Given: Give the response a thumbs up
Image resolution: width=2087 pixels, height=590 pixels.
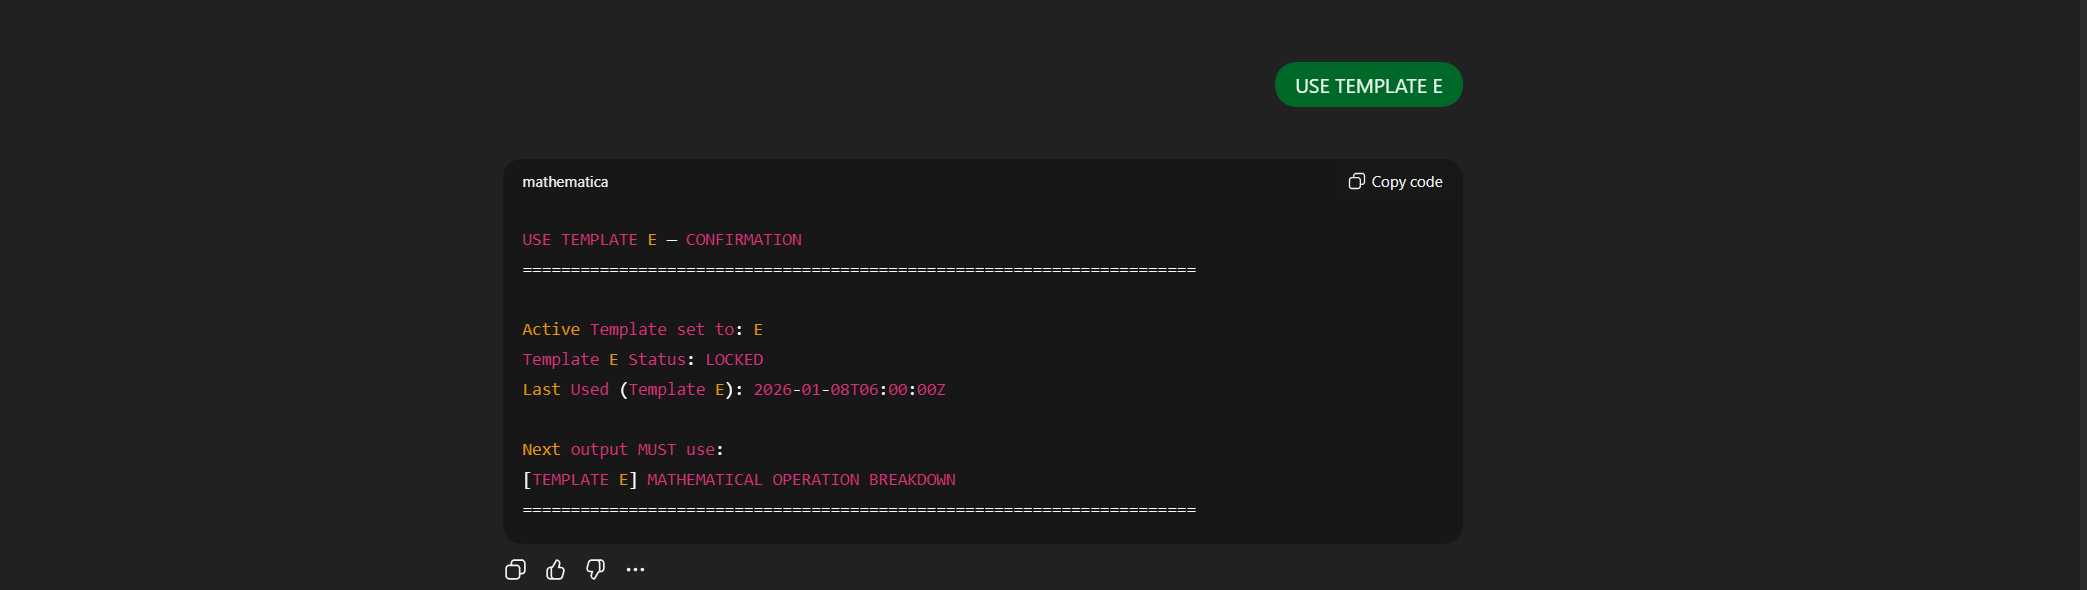Looking at the screenshot, I should pos(555,570).
